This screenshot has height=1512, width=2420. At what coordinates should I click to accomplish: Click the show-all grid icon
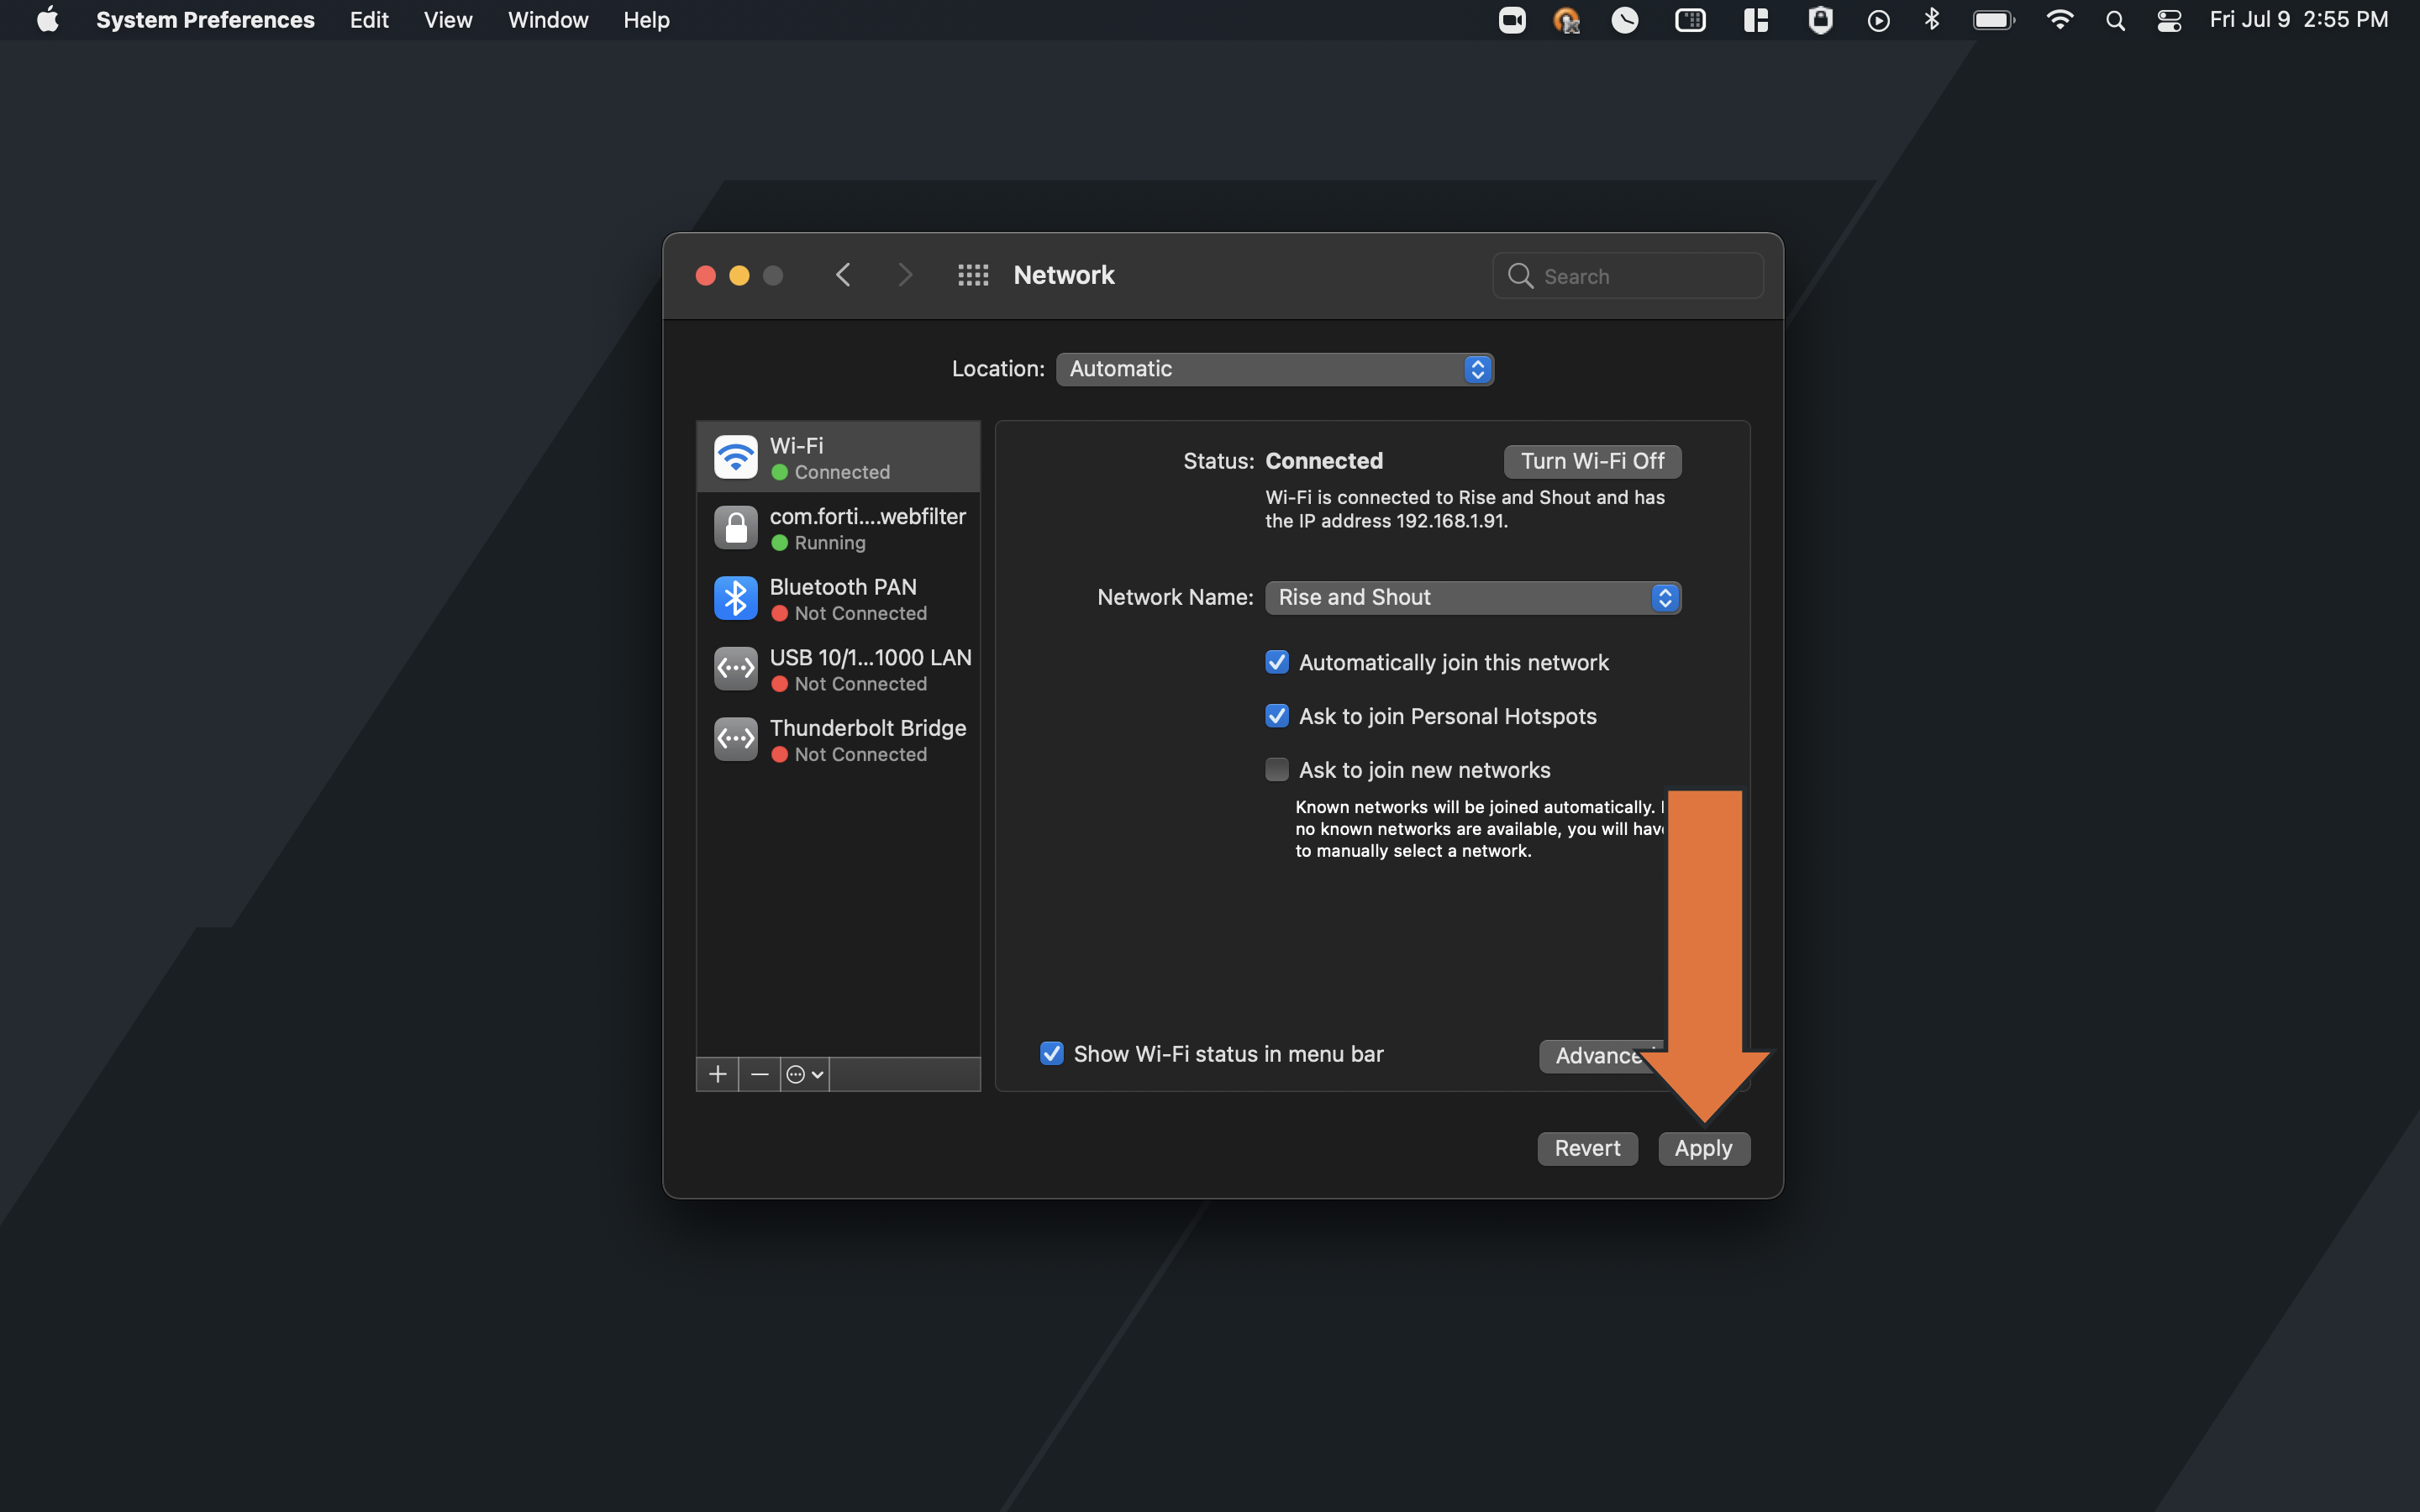point(972,275)
